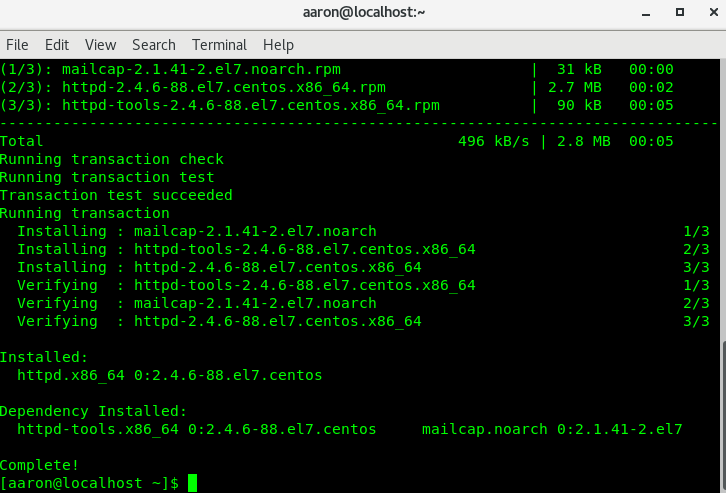Click 'Verifying : mailcap-2.1.41-2.el7.noarch' line
726x493 pixels.
pyautogui.click(x=197, y=303)
